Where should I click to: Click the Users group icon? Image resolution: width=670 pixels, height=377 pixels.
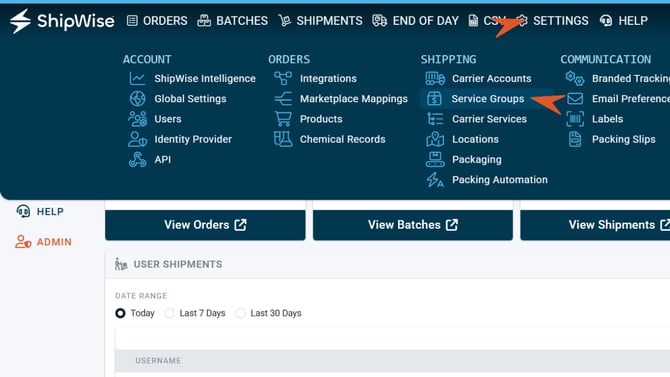tap(138, 119)
